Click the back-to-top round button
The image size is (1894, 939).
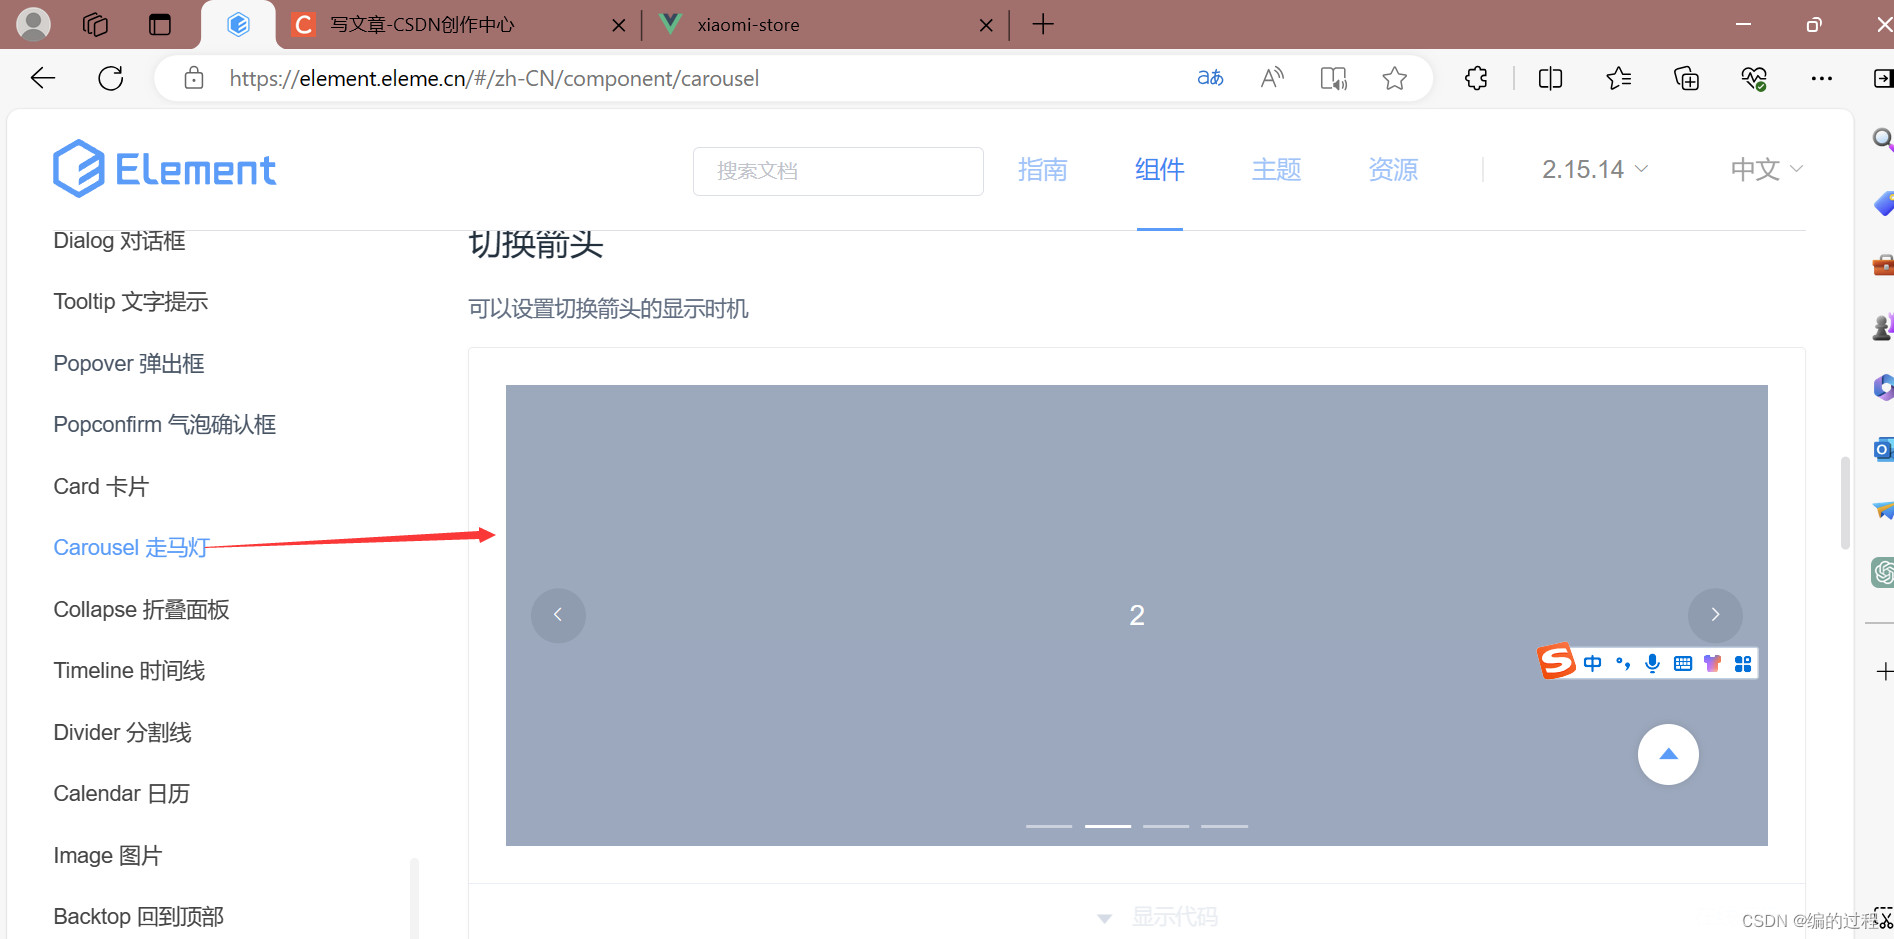[1668, 754]
